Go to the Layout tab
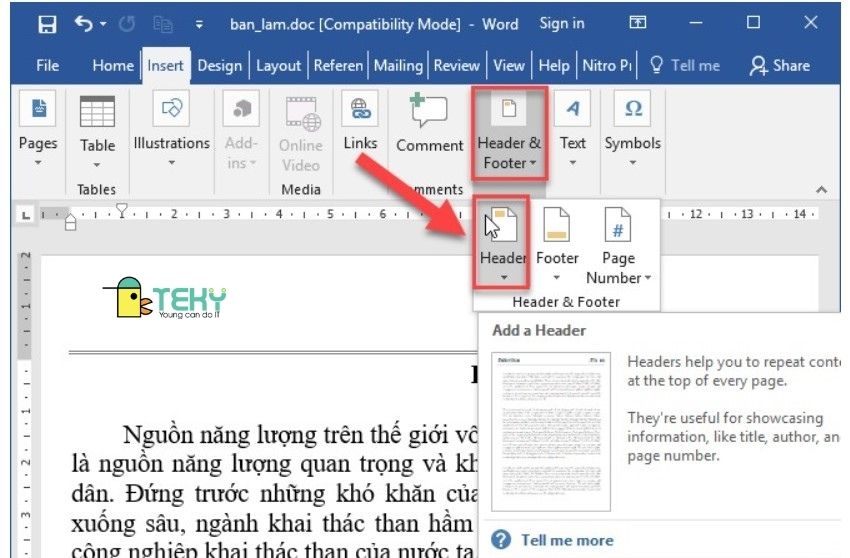The height and width of the screenshot is (558, 850). 278,66
